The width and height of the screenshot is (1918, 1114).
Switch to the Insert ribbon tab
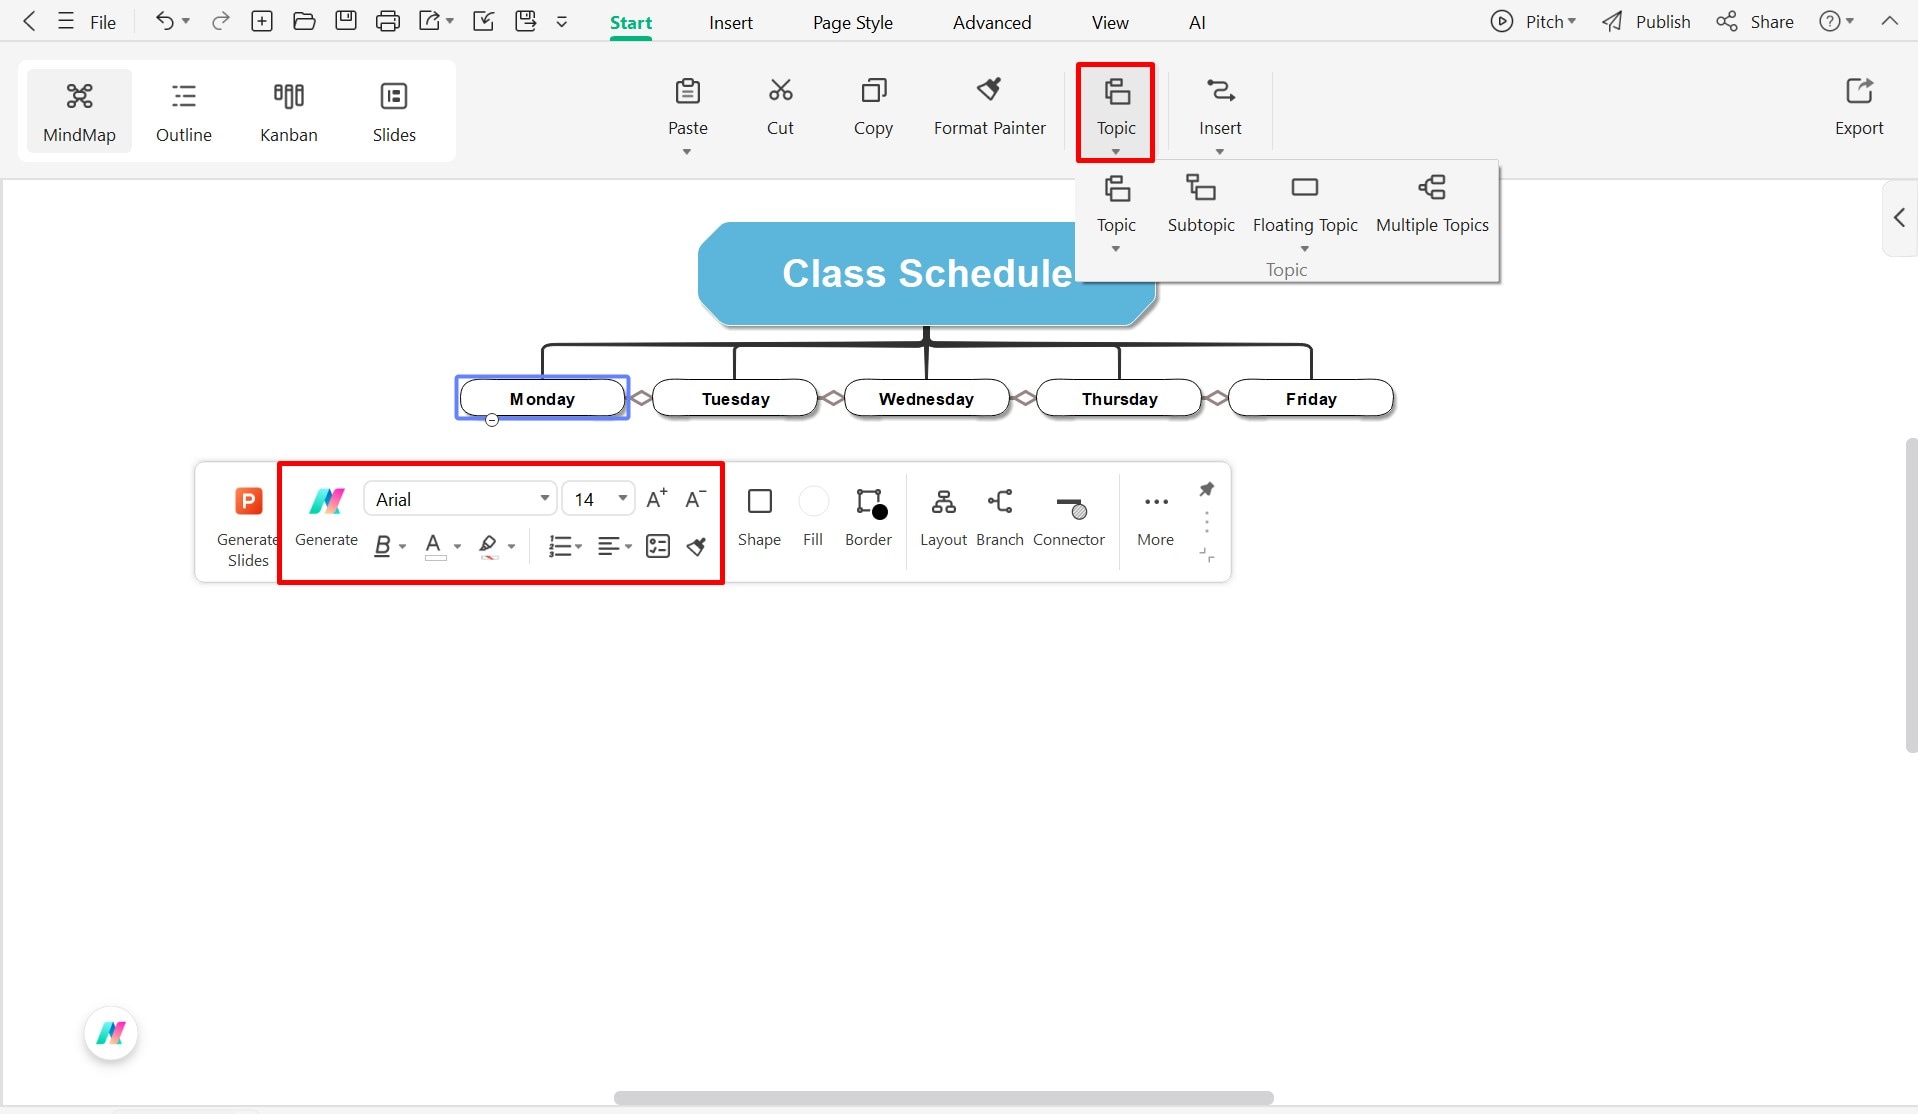731,22
